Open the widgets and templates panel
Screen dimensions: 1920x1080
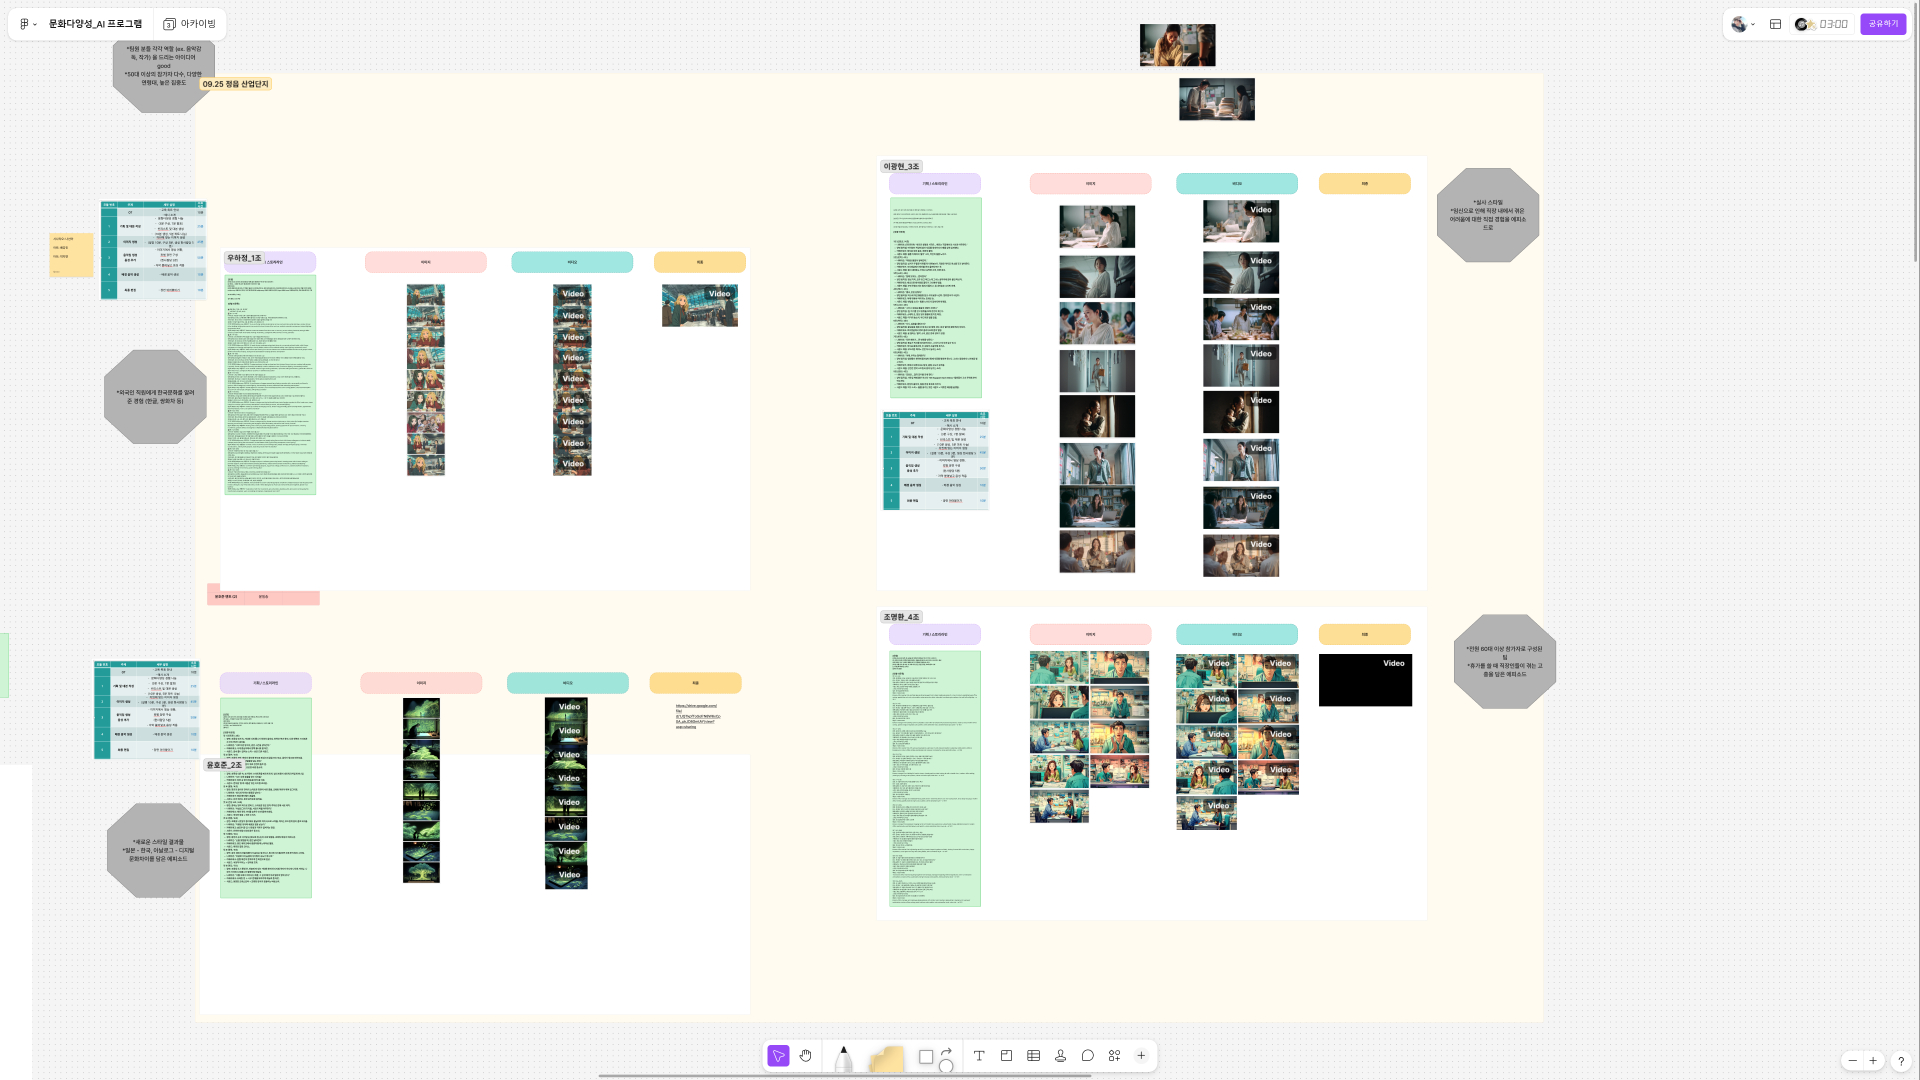(1114, 1055)
